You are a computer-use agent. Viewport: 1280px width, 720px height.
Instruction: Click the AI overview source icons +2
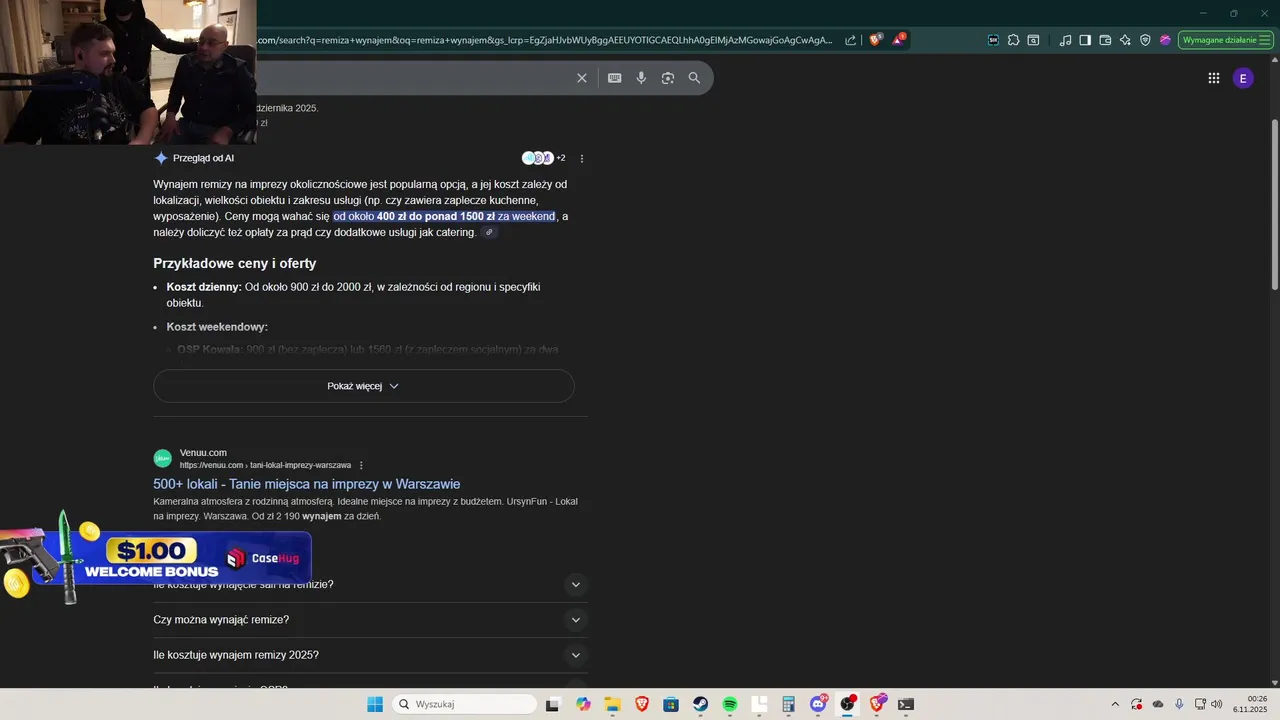coord(543,158)
